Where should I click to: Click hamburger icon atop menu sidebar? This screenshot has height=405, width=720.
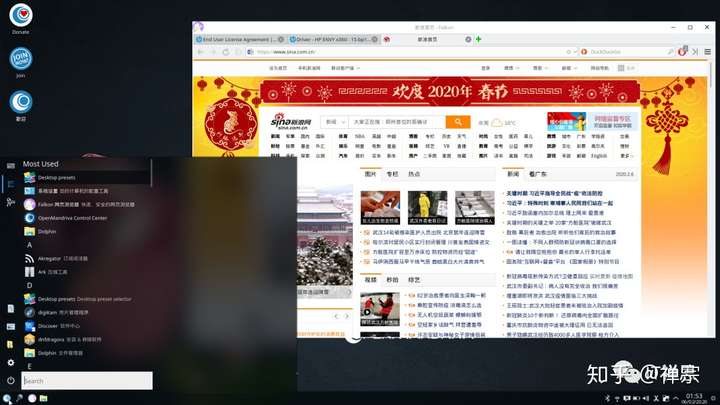[11, 165]
